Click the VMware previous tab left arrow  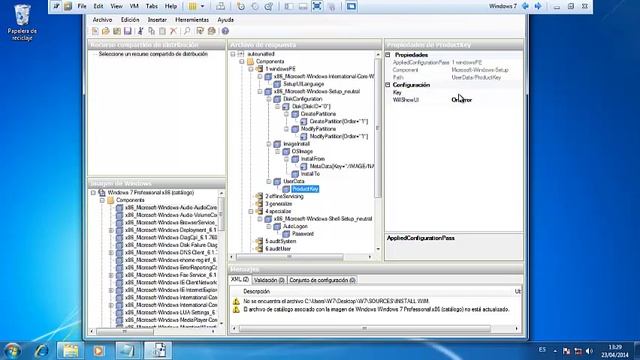(526, 6)
